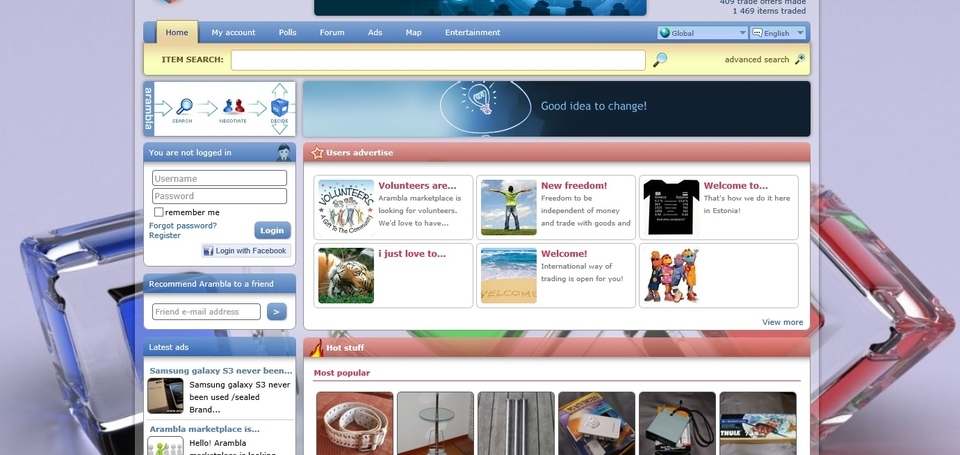Open the Entertainment tab
The image size is (960, 455).
(x=473, y=32)
